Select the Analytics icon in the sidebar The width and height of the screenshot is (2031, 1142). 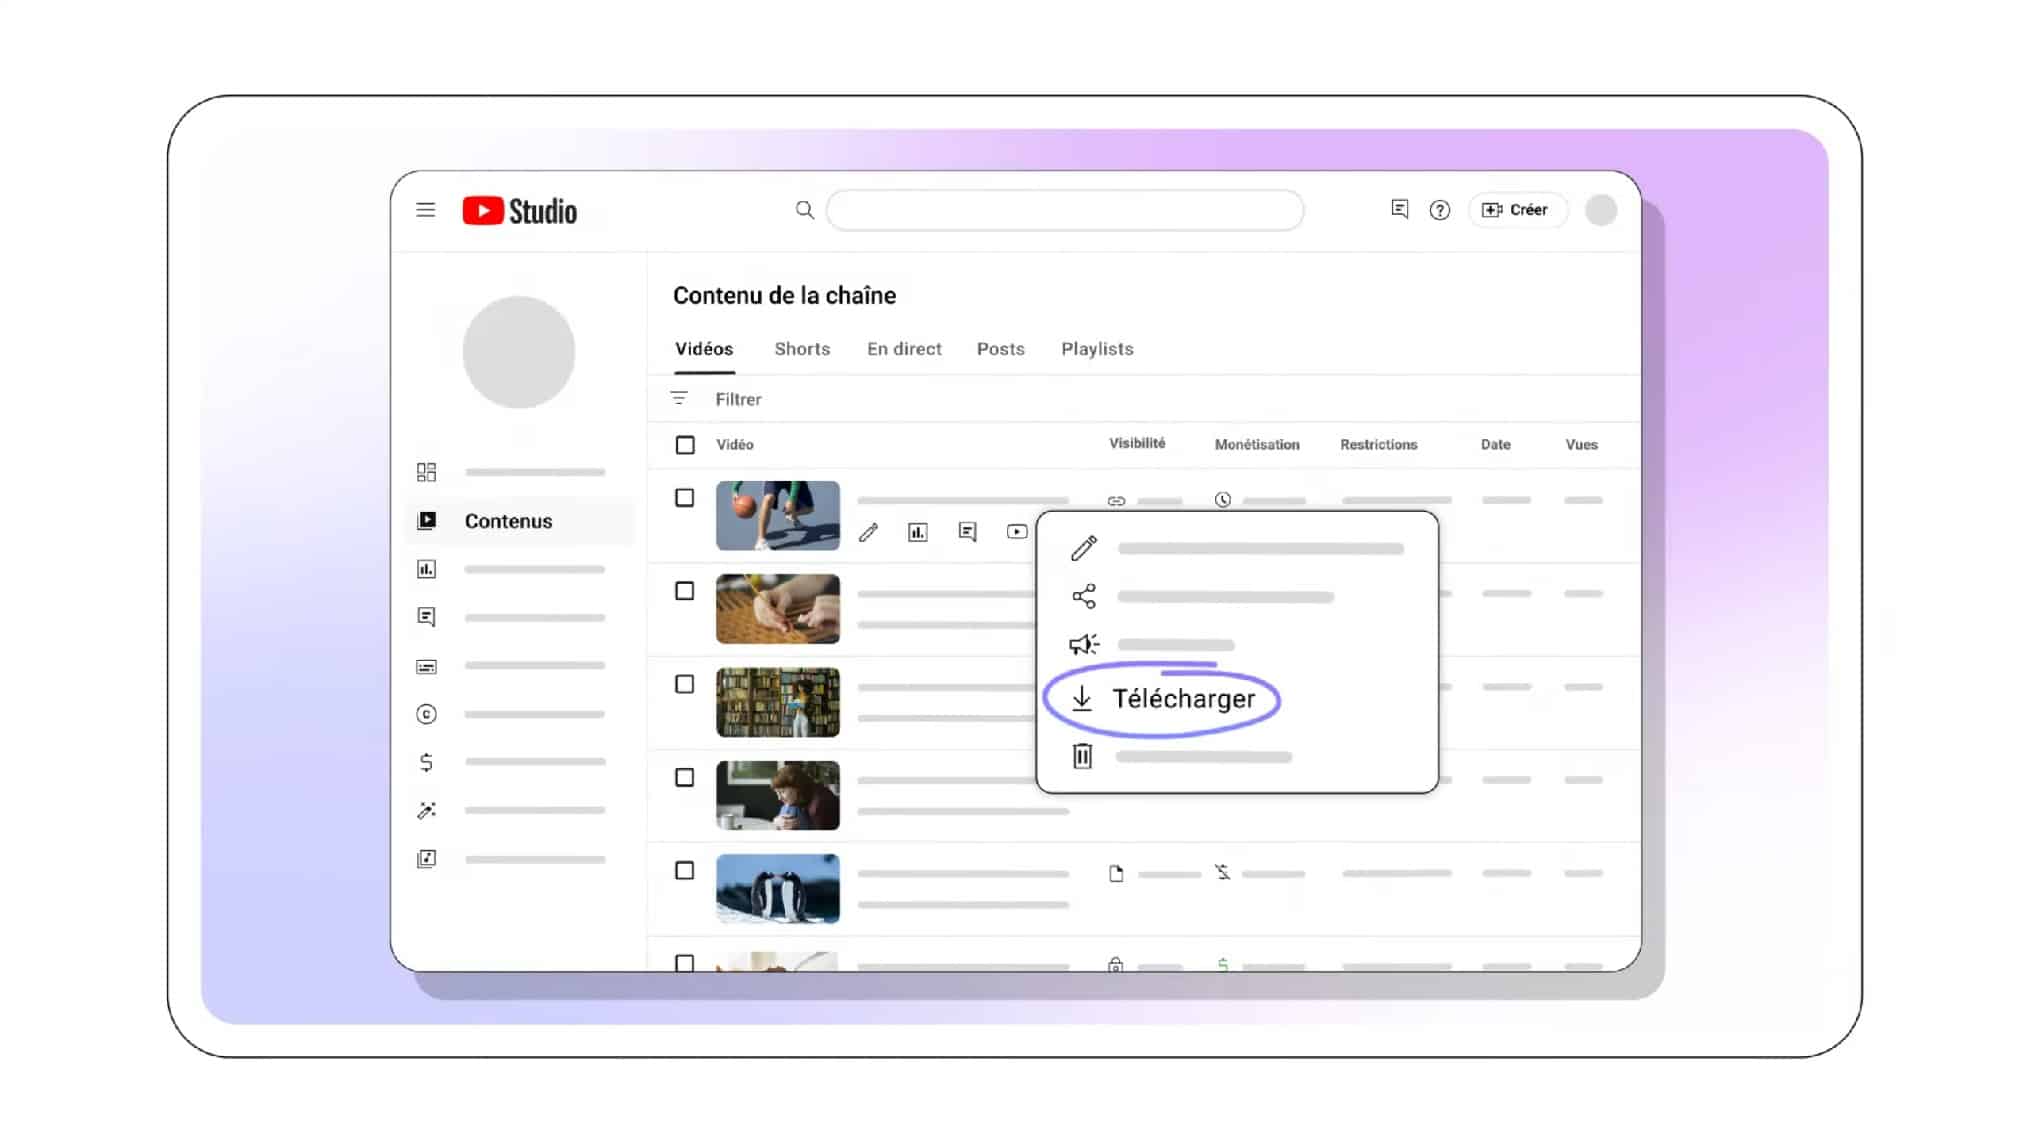tap(427, 569)
